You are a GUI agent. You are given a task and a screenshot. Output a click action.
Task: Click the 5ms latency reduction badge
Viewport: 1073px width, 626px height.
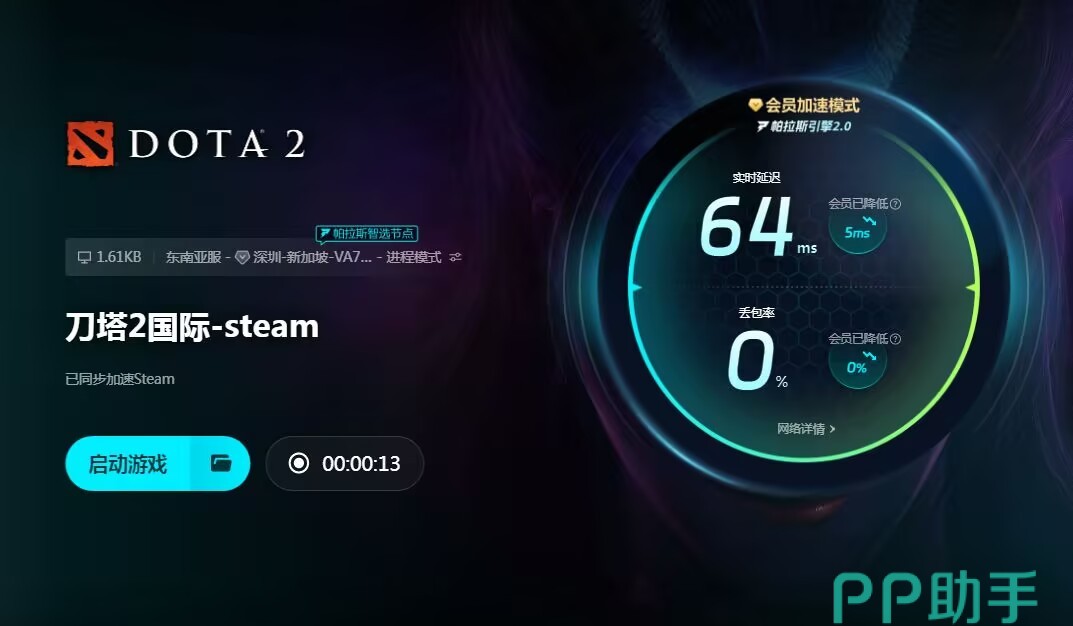[857, 230]
